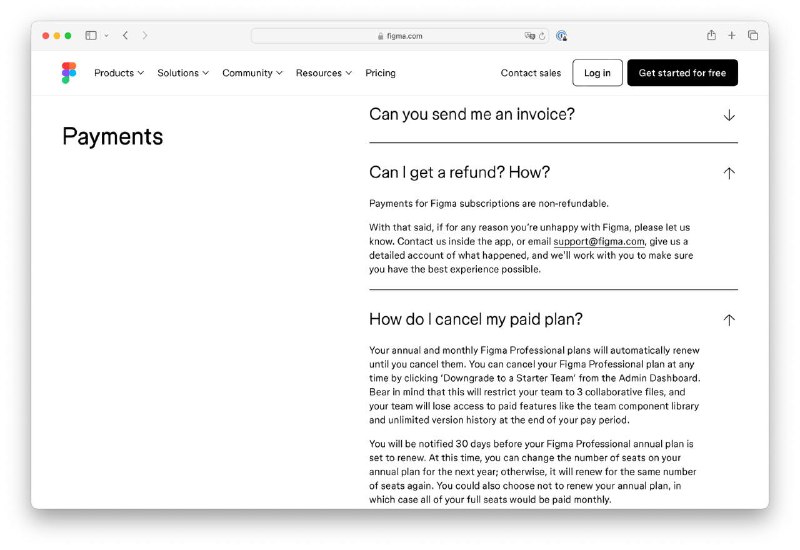Click the Contact sales link
The width and height of the screenshot is (800, 550).
(x=531, y=73)
